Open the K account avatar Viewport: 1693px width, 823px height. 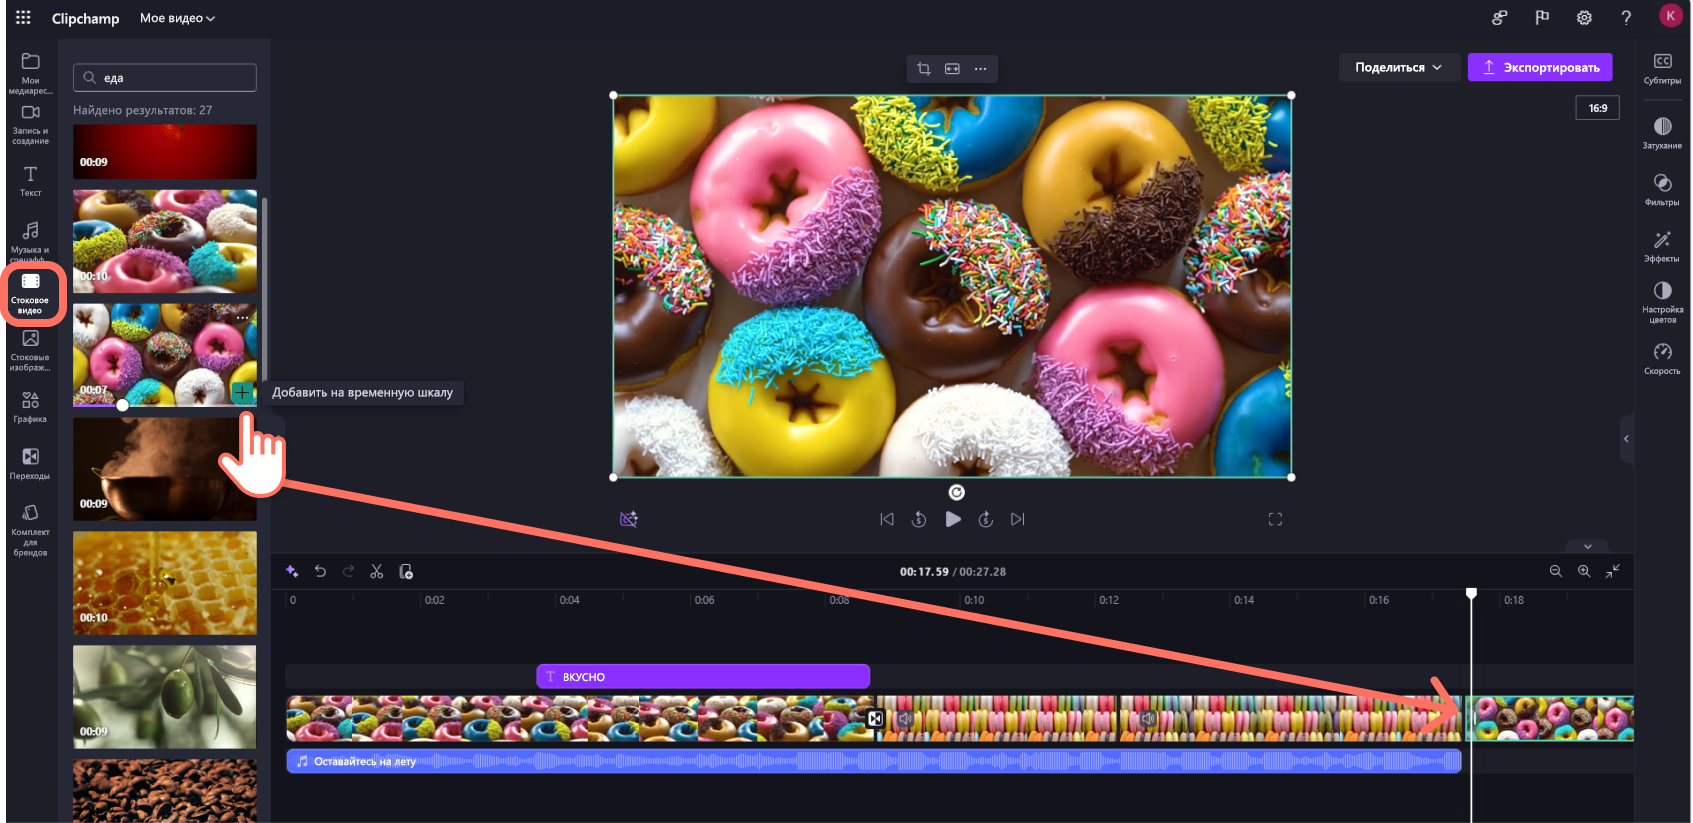[x=1670, y=16]
